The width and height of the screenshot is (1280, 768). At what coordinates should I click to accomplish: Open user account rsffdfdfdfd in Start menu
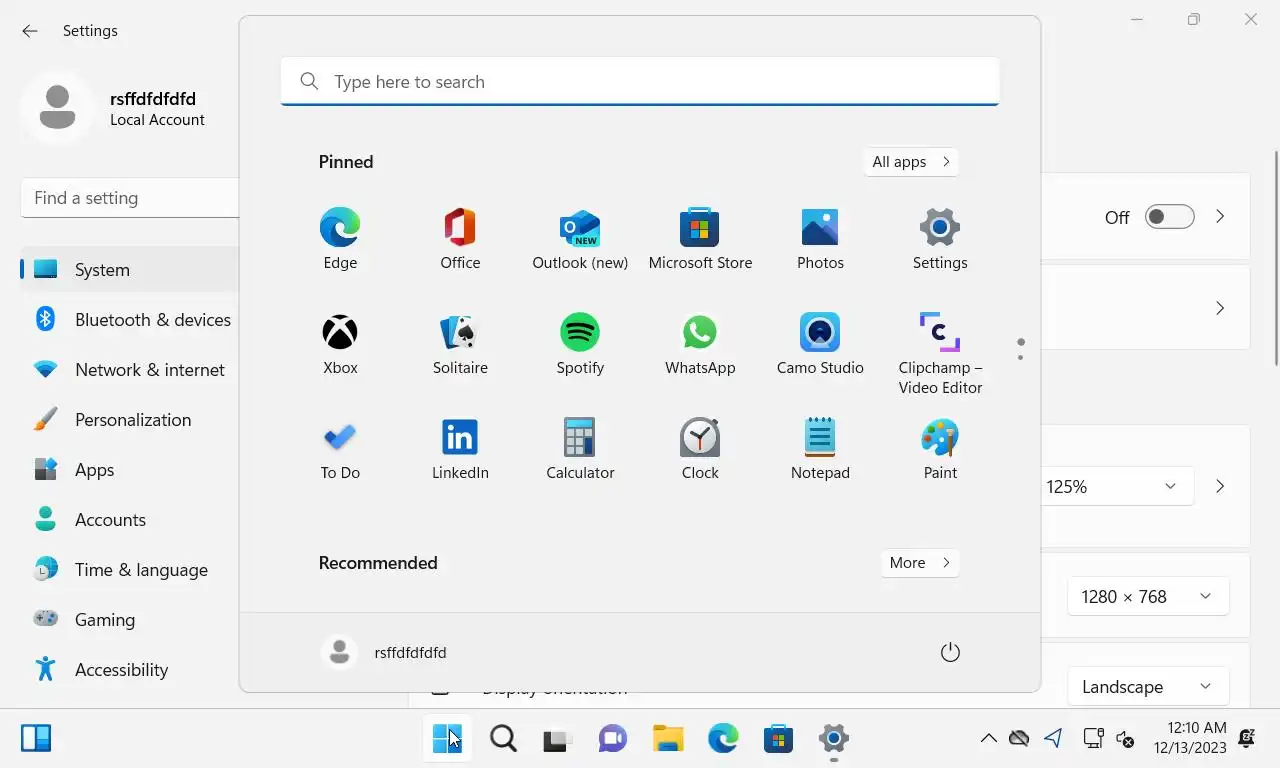[x=385, y=653]
